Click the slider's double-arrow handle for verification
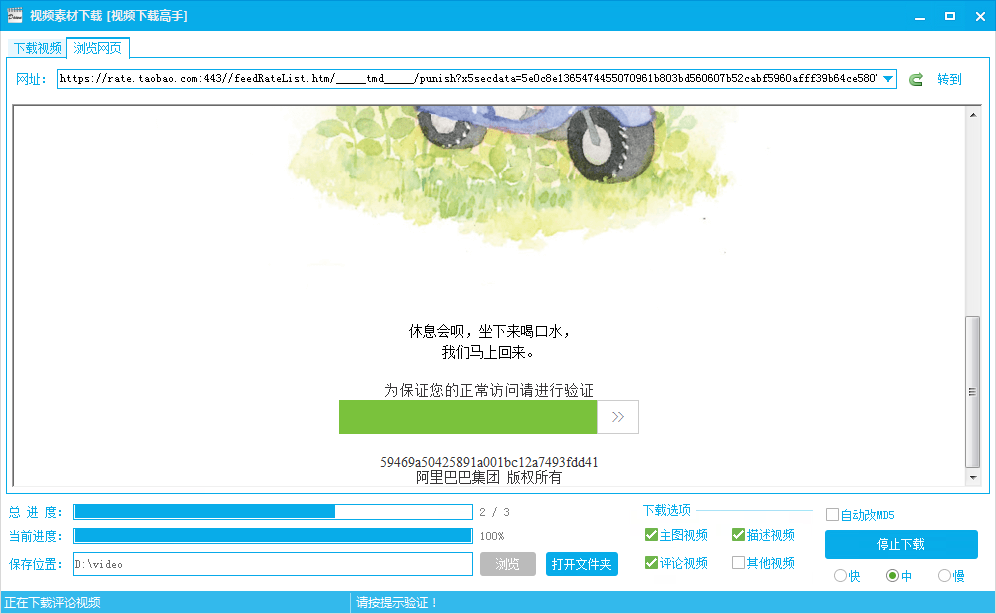The image size is (996, 614). [618, 417]
